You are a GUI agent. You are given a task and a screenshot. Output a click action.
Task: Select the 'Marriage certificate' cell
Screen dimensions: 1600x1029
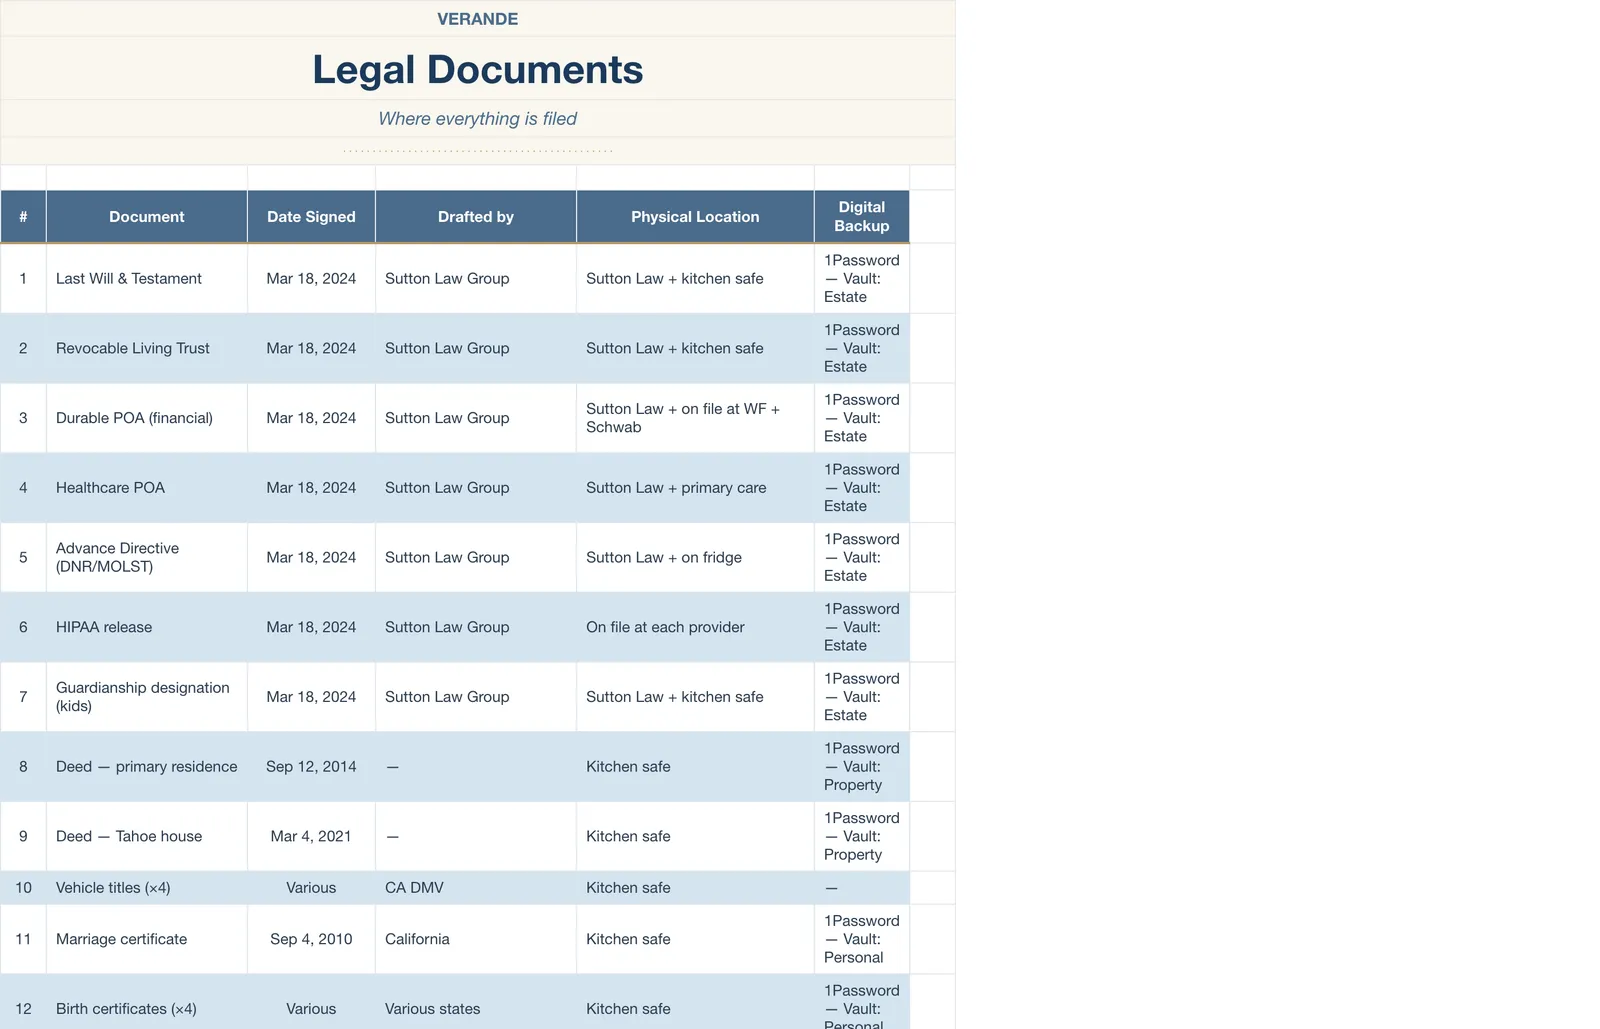click(147, 939)
